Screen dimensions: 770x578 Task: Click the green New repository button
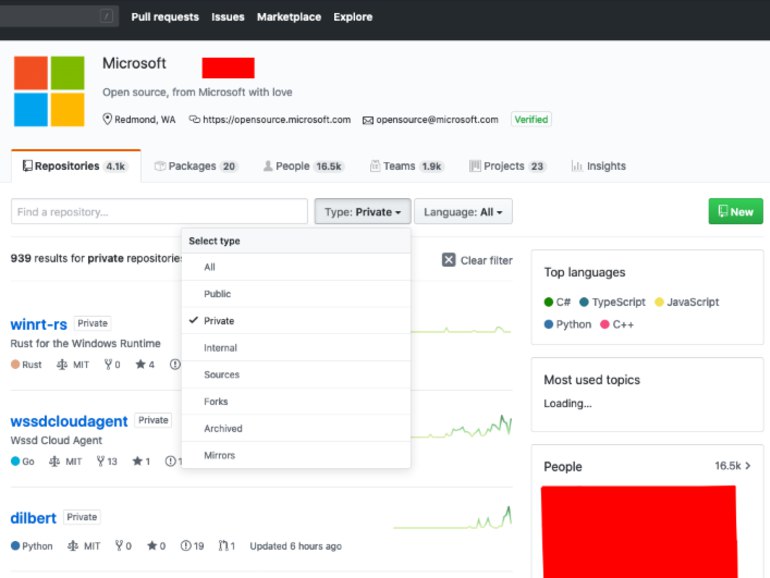735,212
